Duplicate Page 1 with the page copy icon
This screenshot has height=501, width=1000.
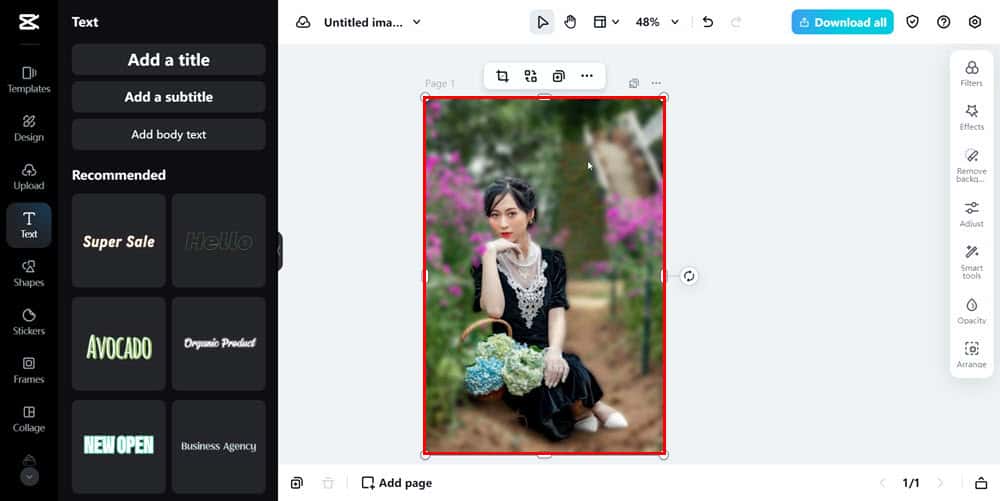tap(634, 84)
